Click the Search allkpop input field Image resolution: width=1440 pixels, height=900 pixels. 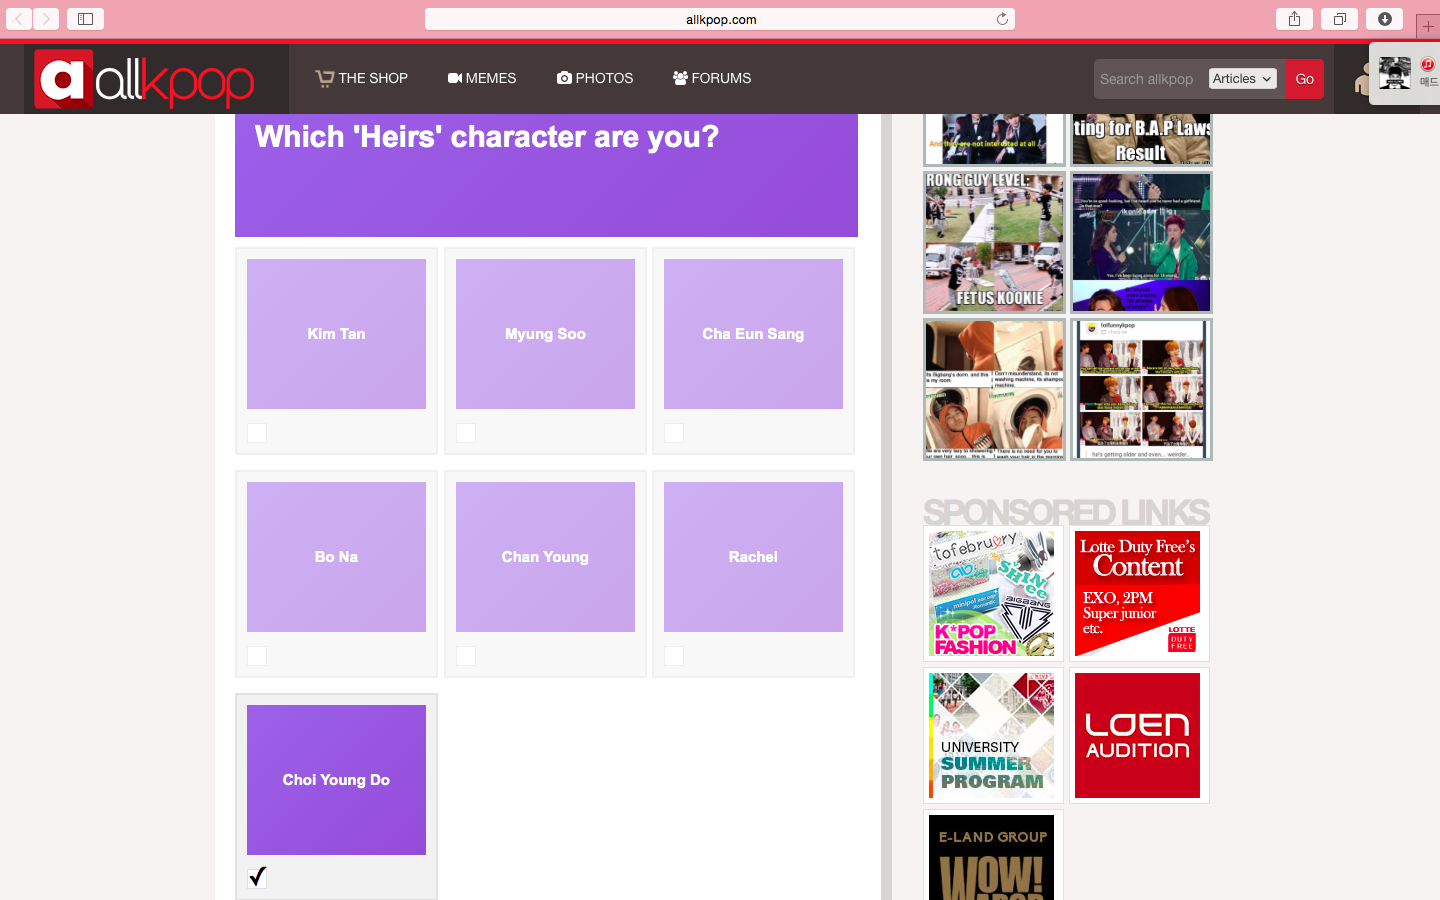click(x=1148, y=79)
